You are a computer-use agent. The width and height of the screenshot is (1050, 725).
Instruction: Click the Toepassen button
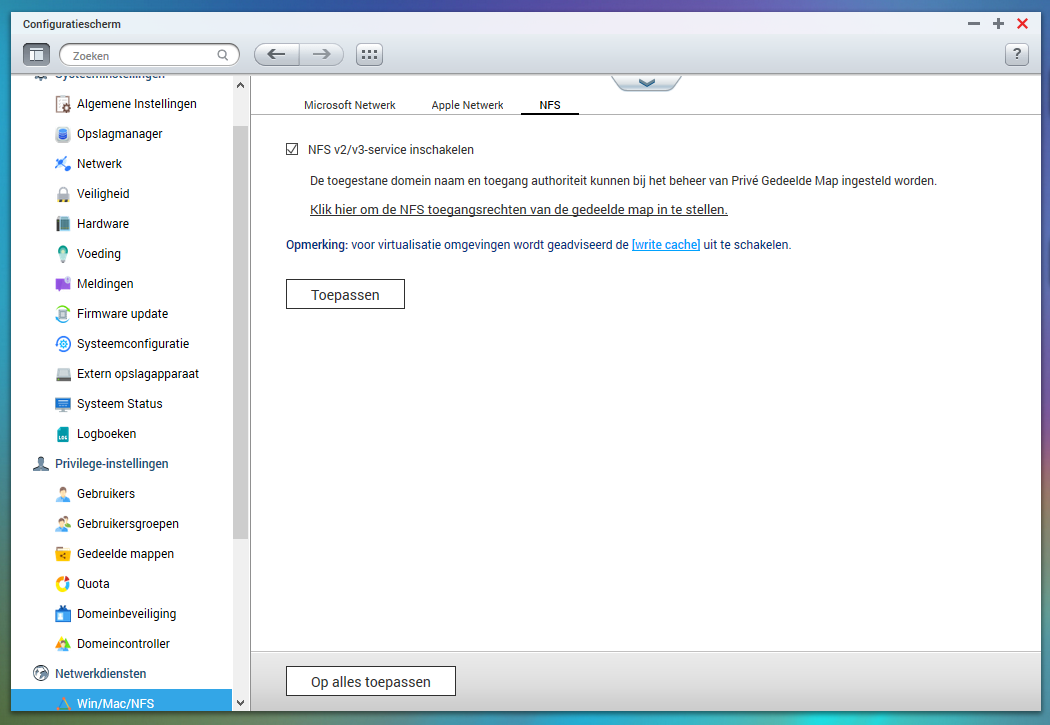345,295
